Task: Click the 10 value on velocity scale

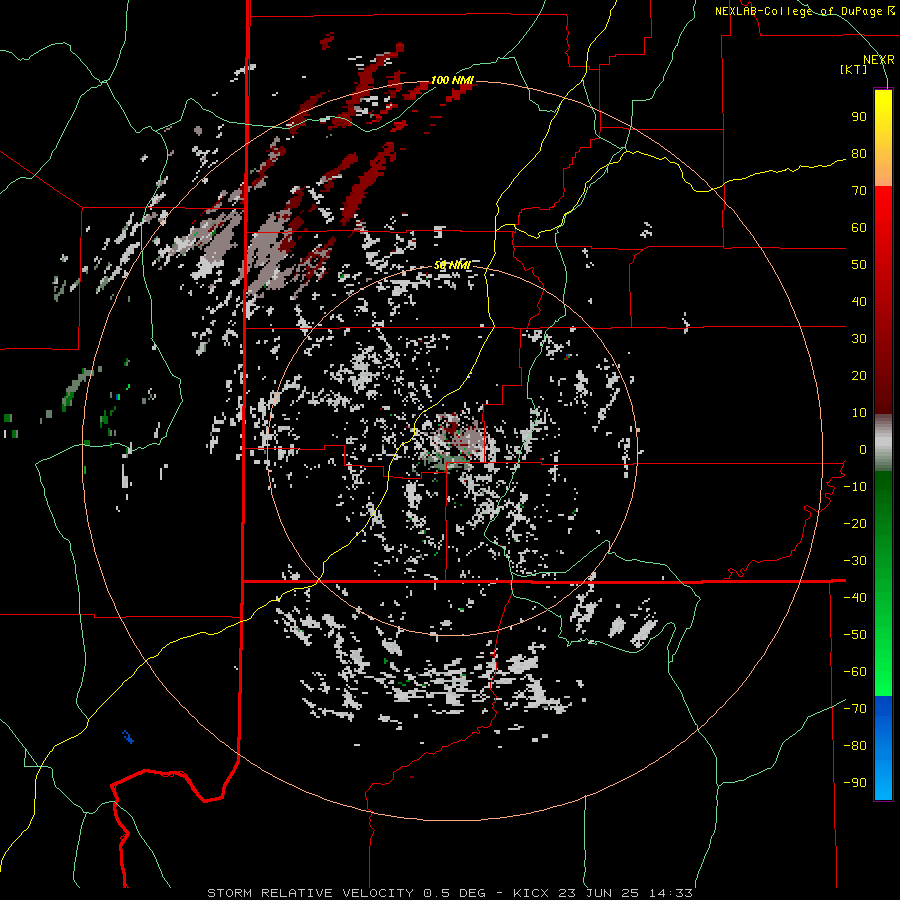Action: click(859, 413)
